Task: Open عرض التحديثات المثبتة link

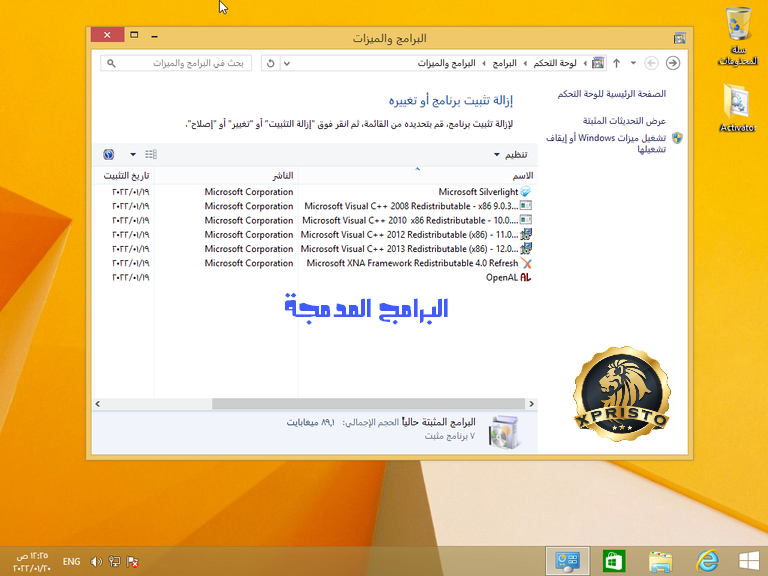Action: coord(624,120)
